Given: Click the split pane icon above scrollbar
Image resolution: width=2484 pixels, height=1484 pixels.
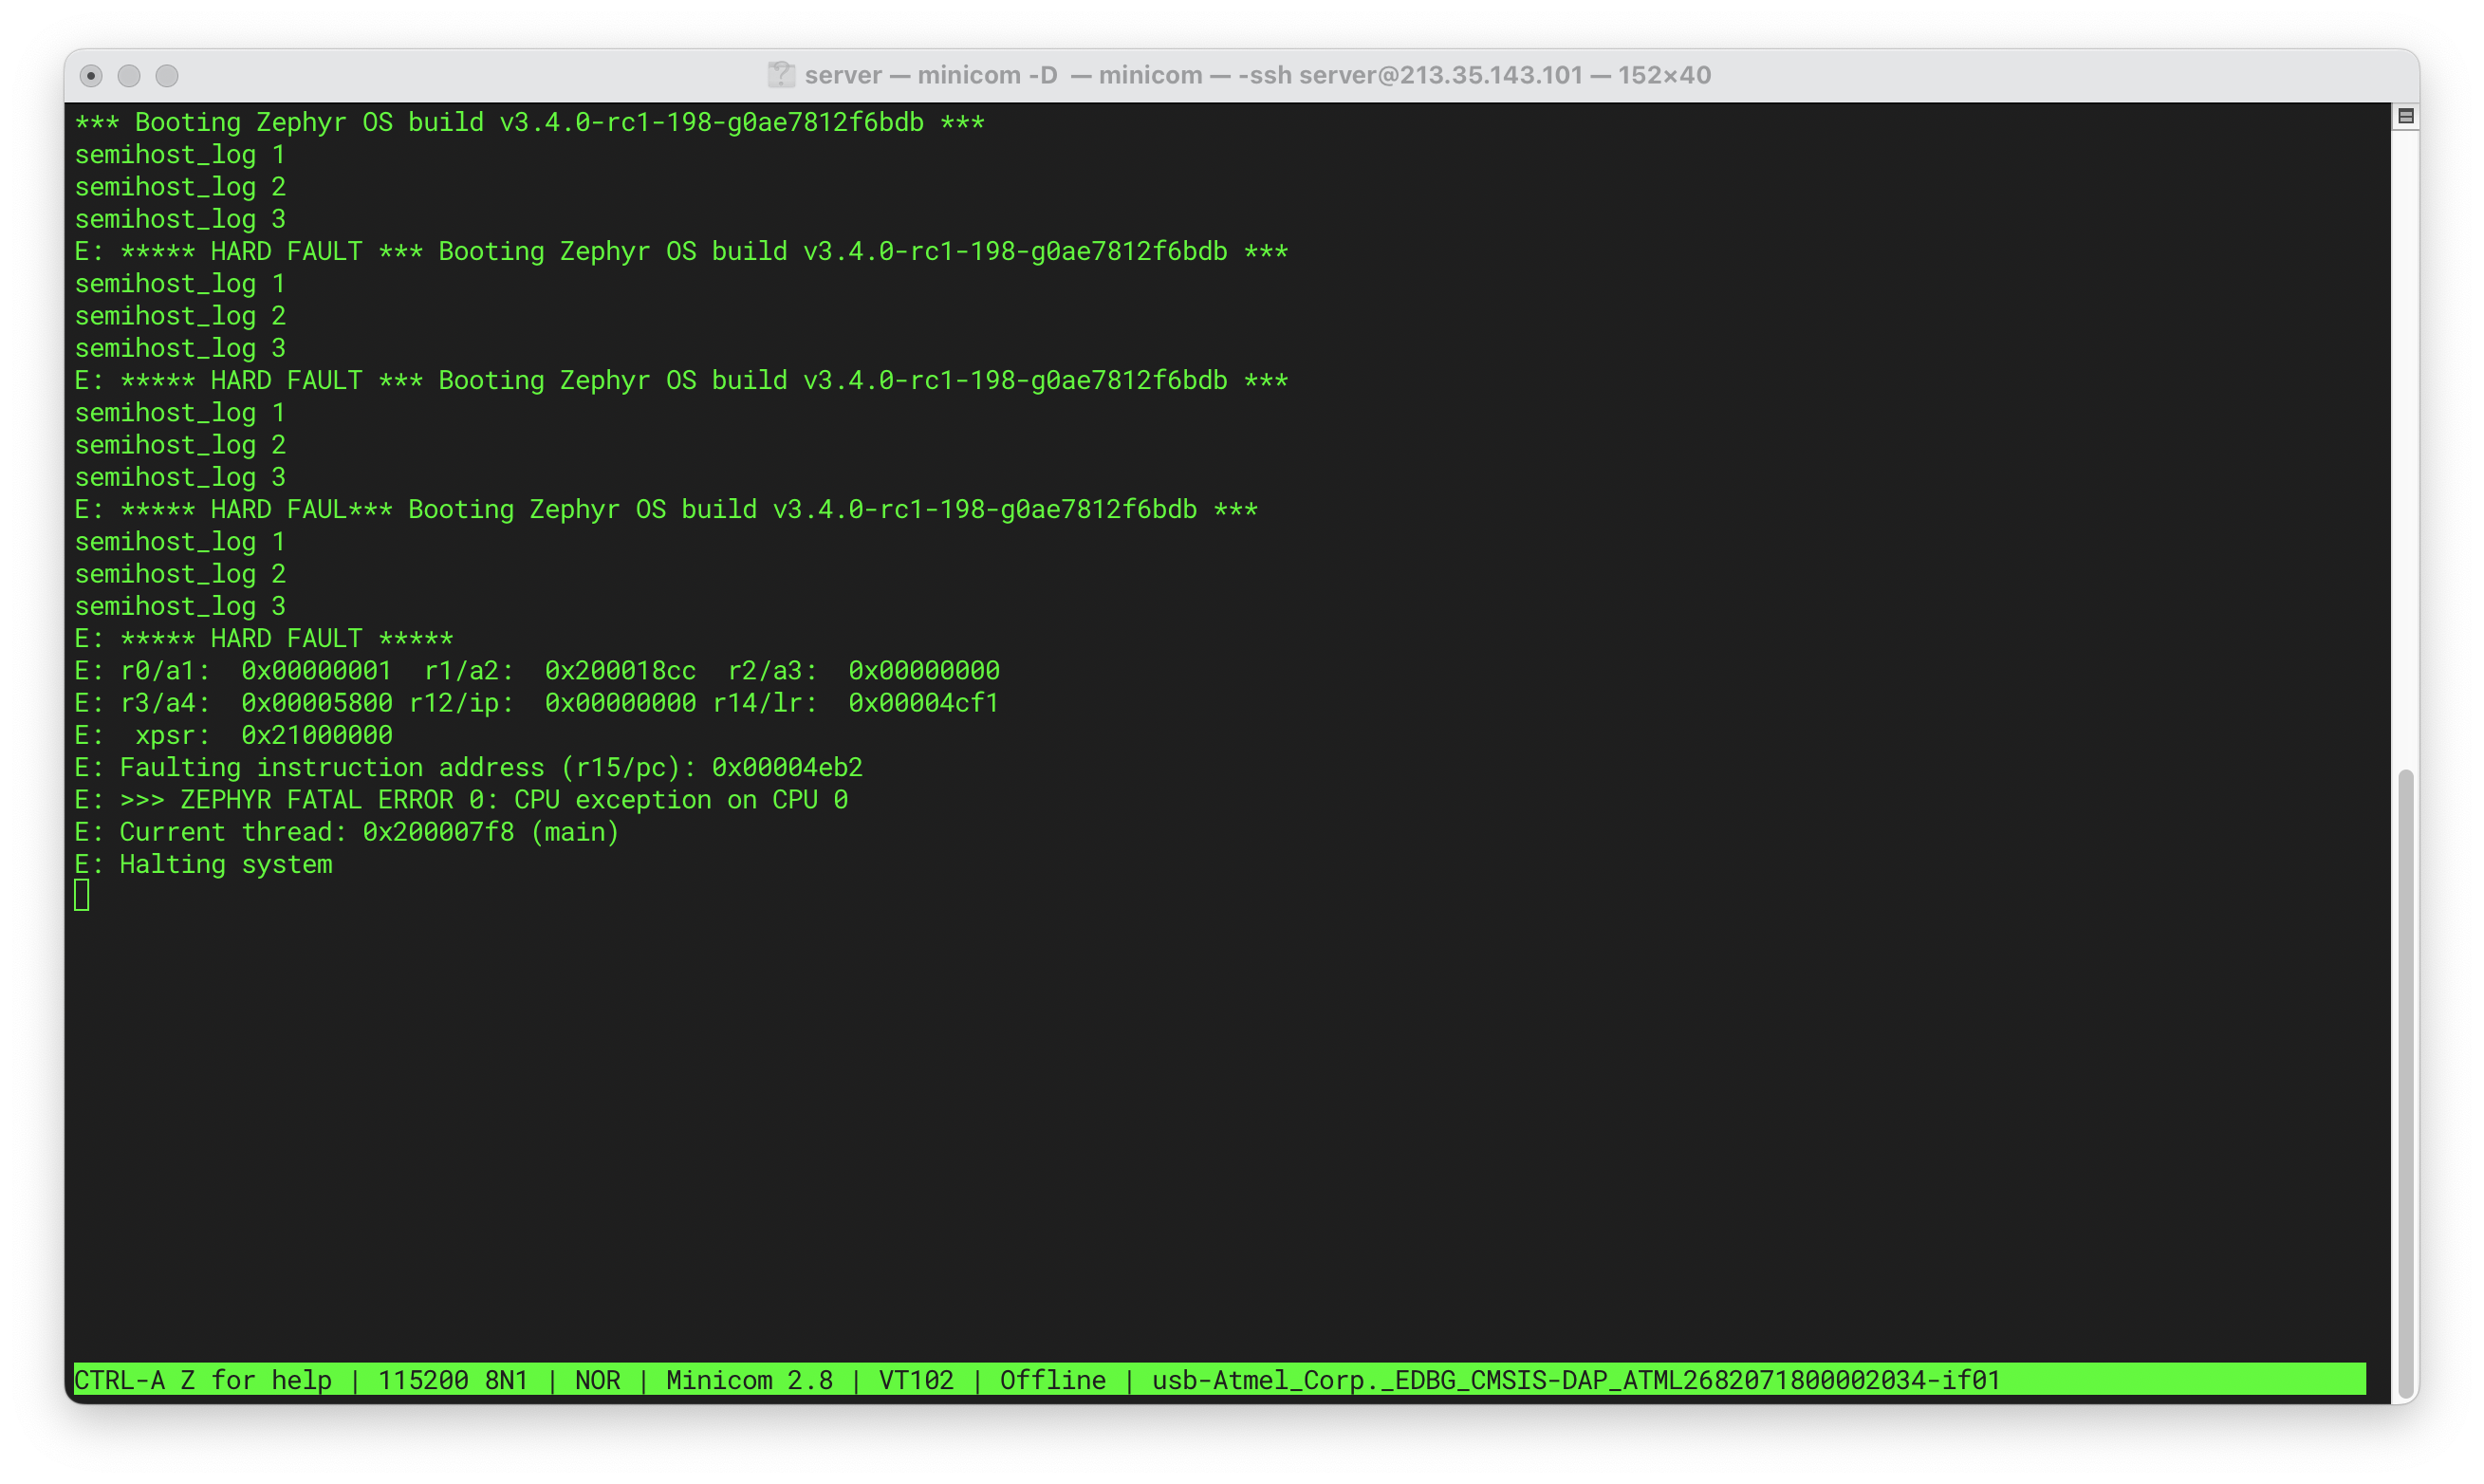Looking at the screenshot, I should 2405,117.
